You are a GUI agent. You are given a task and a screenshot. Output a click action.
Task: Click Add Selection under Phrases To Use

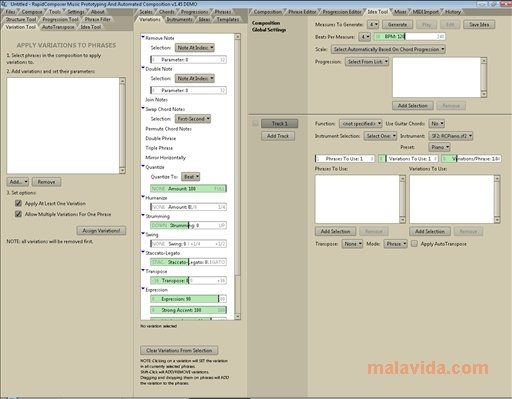pyautogui.click(x=335, y=231)
